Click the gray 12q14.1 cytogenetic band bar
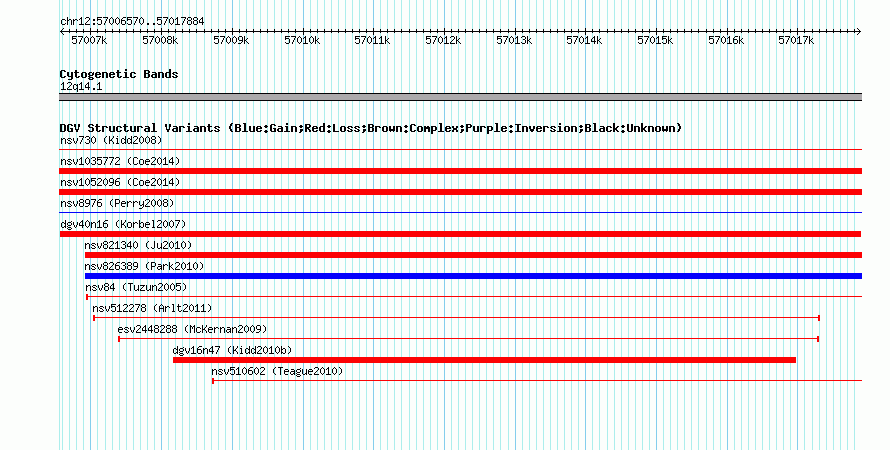The height and width of the screenshot is (450, 890). coord(460,97)
